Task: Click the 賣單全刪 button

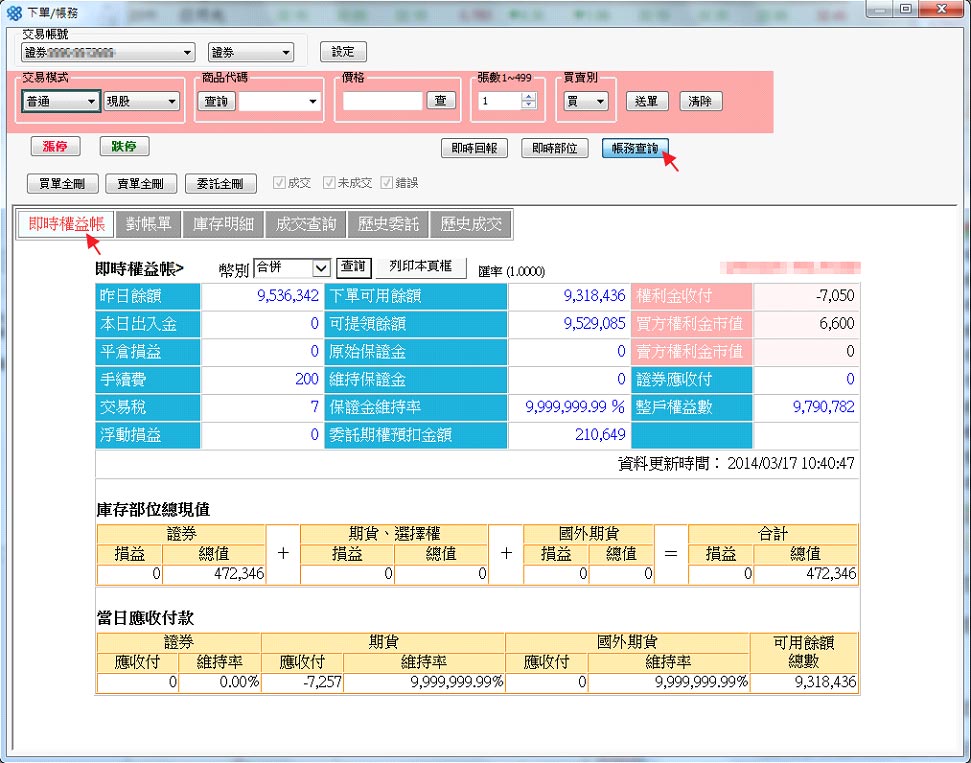Action: tap(141, 183)
